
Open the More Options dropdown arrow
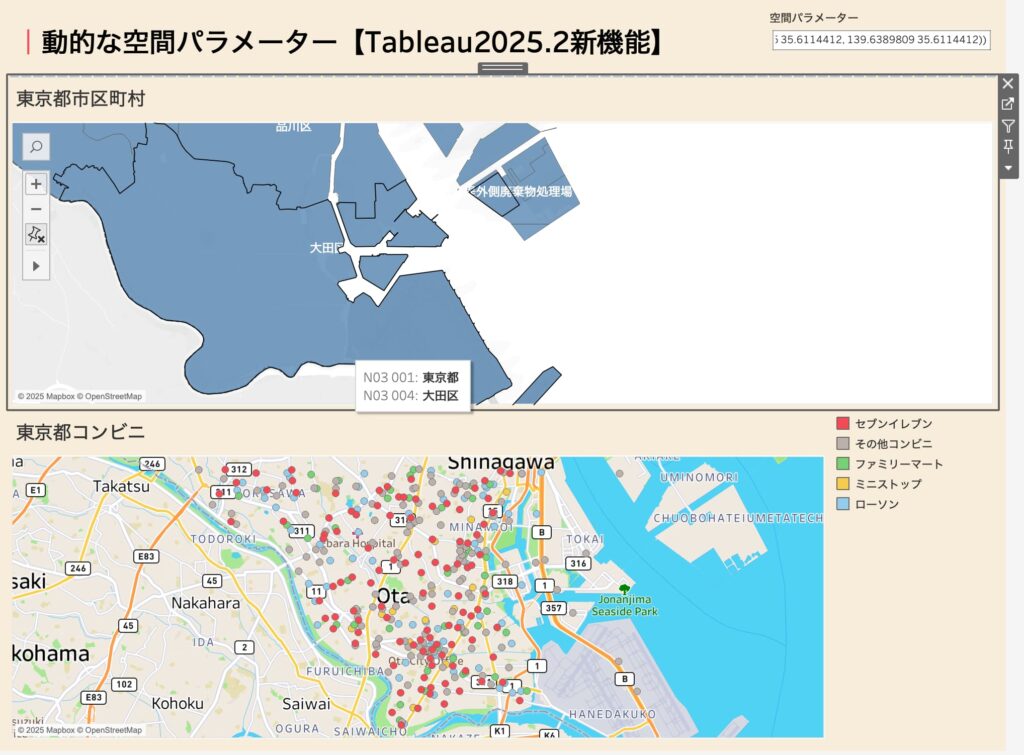[x=1008, y=168]
